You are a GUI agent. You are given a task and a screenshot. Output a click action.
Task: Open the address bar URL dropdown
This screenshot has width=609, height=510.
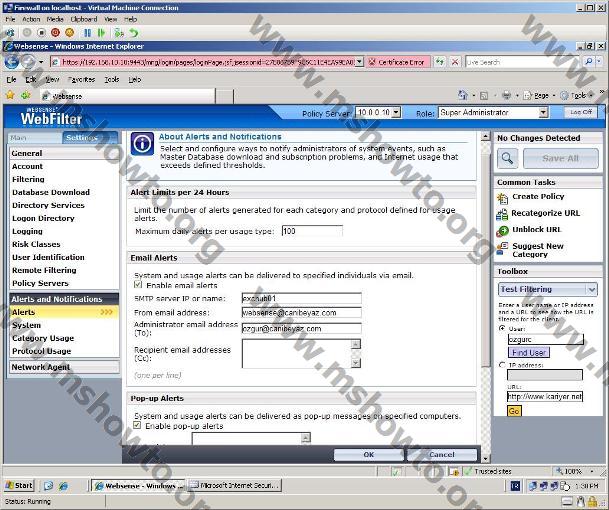click(x=359, y=62)
